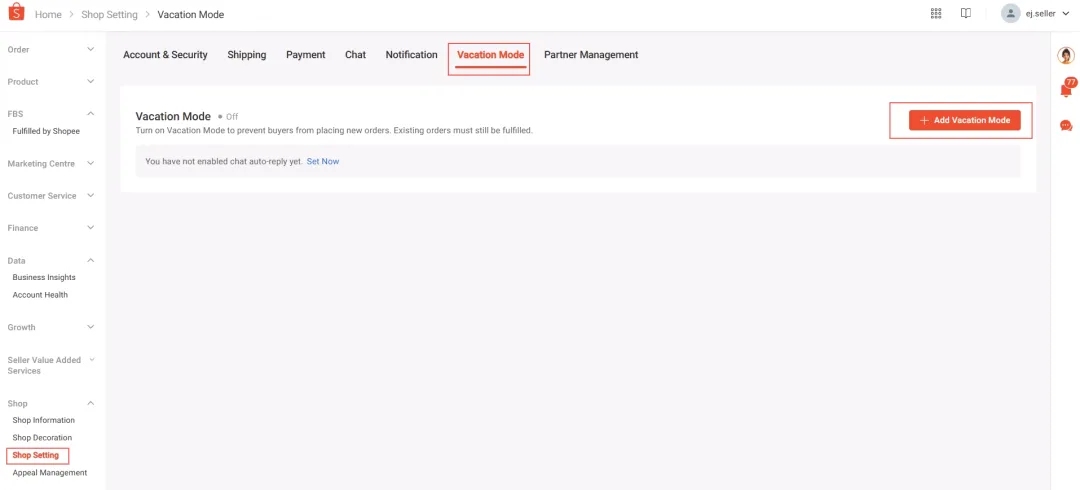Click the ej.seller username text

point(1041,14)
